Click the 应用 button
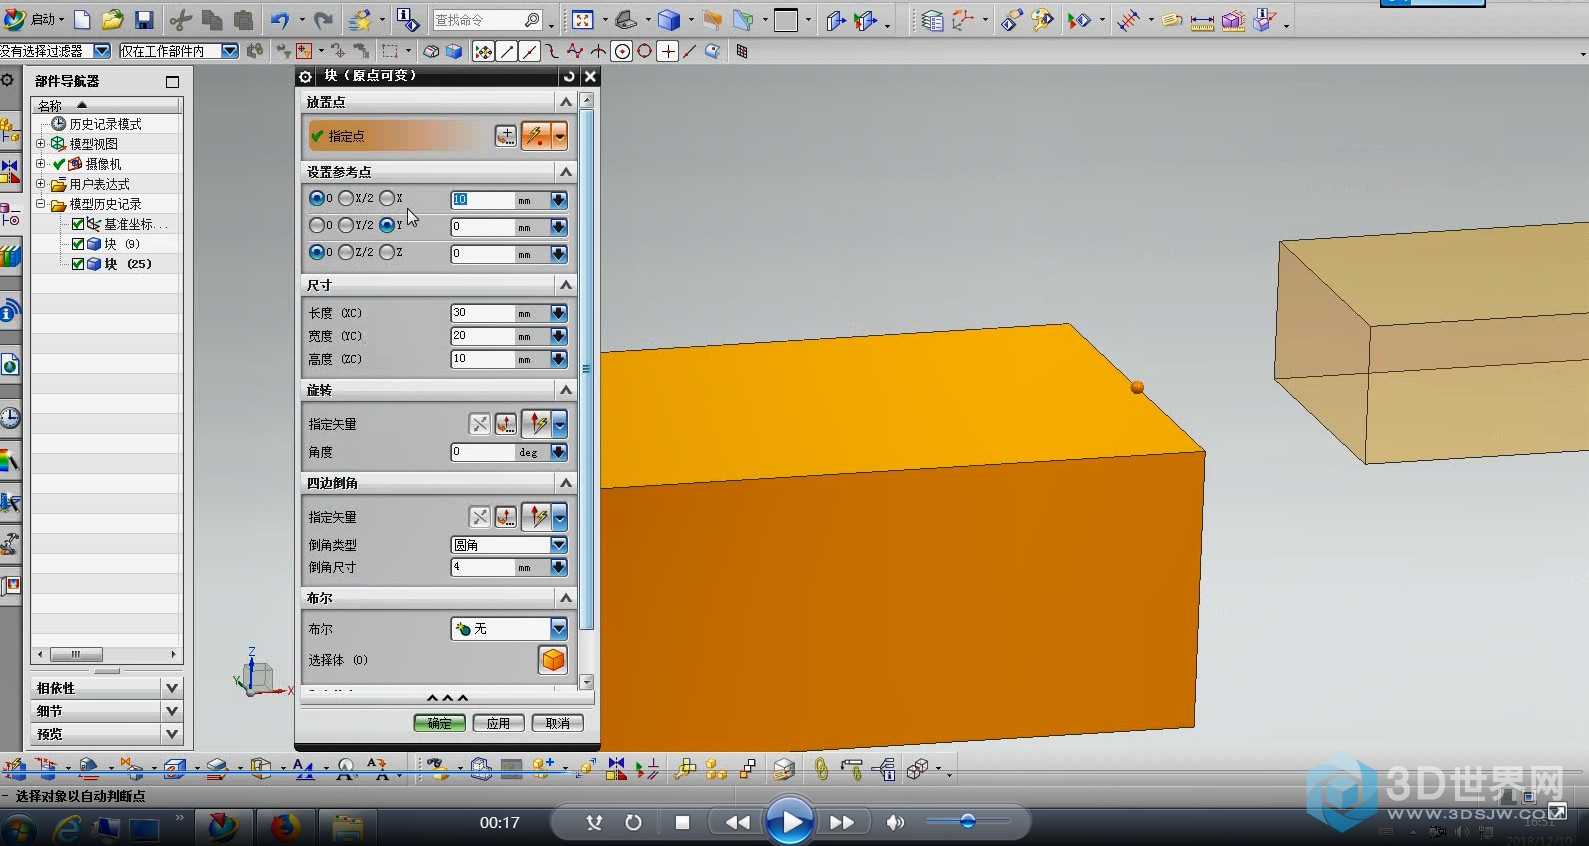Viewport: 1589px width, 846px height. (x=499, y=723)
